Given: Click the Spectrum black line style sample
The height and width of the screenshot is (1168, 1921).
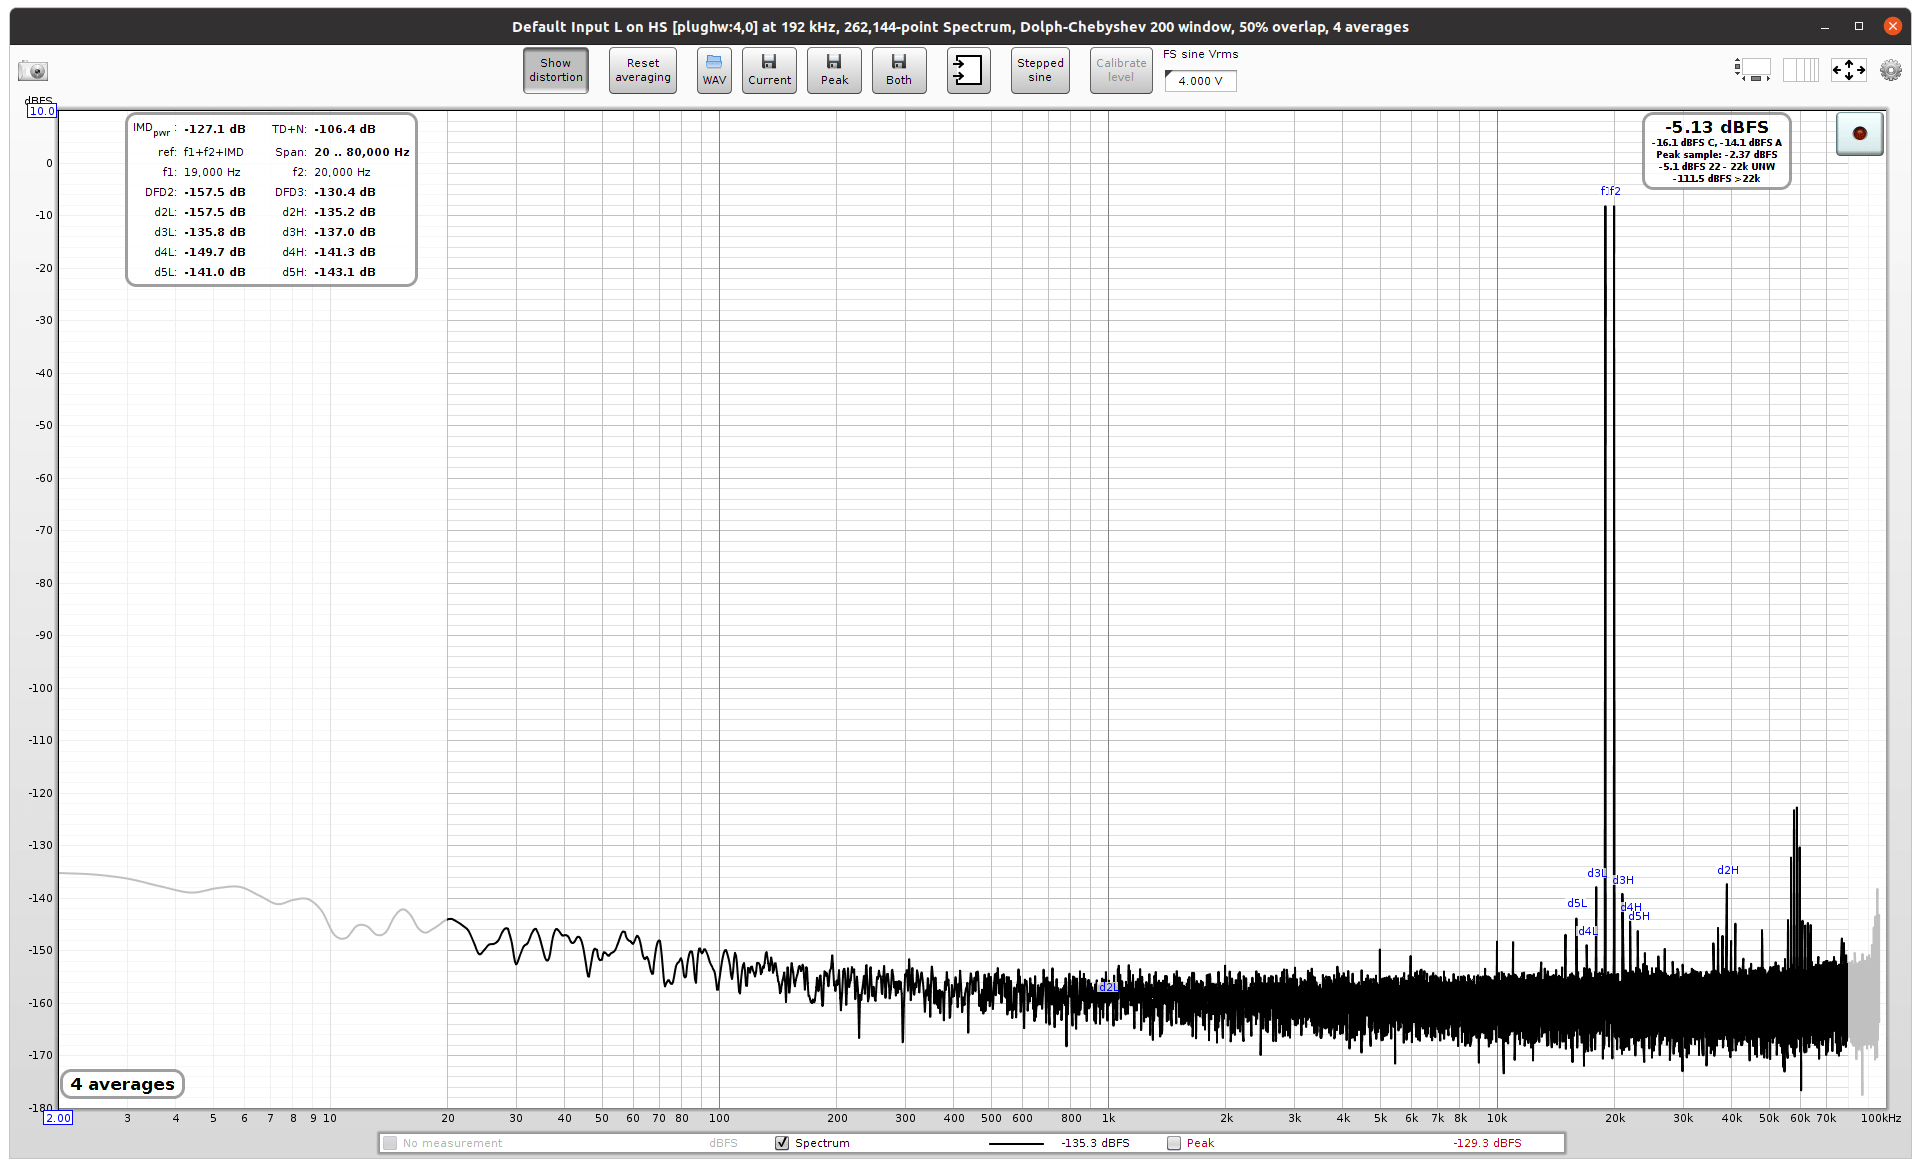Looking at the screenshot, I should (1016, 1143).
